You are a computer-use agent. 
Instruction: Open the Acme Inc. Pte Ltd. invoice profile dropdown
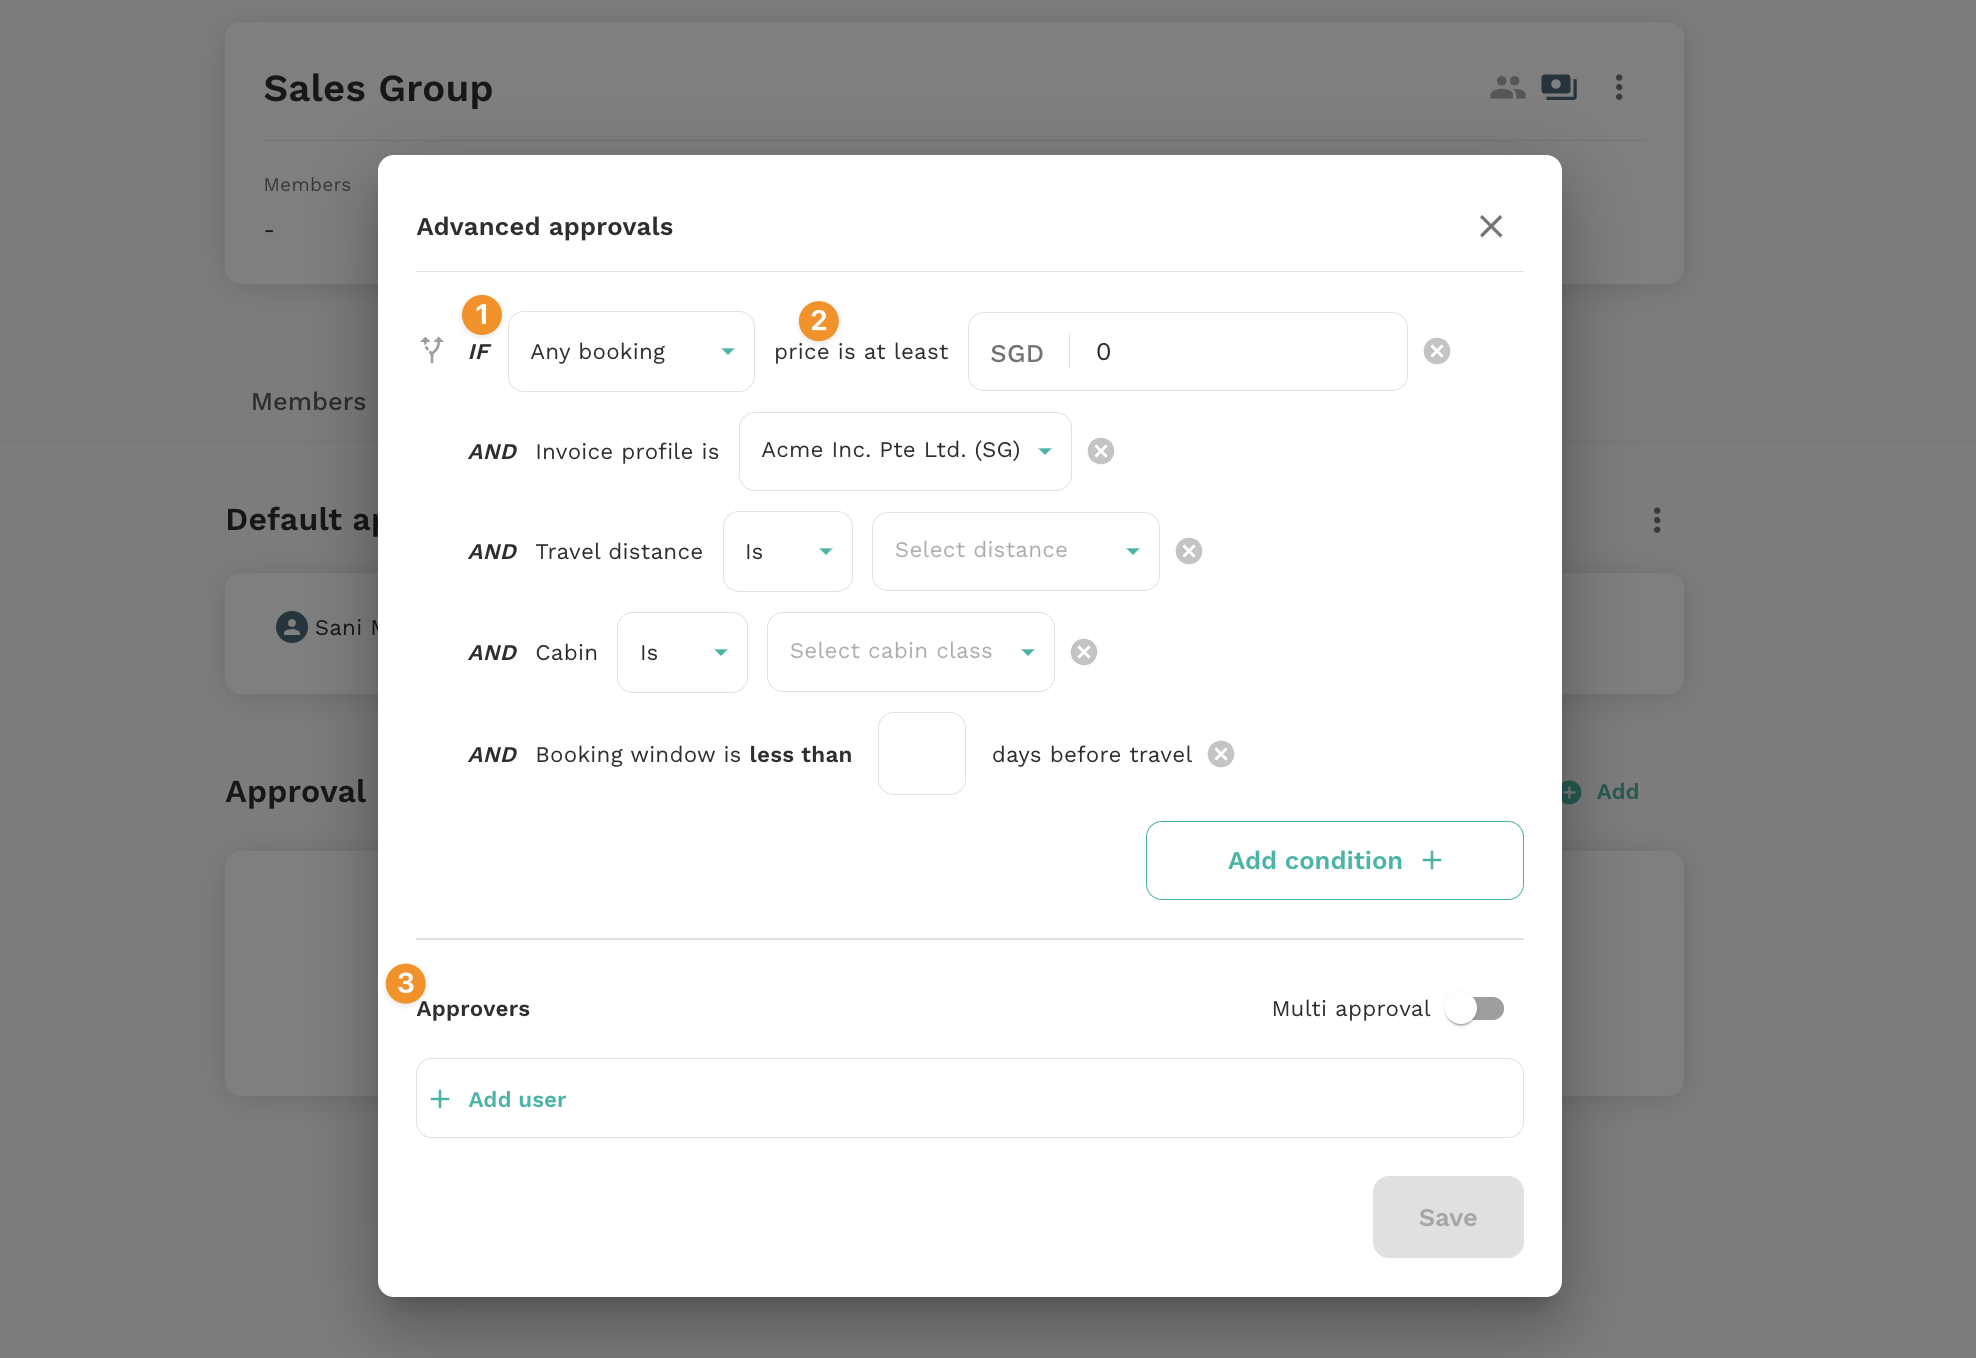tap(905, 451)
